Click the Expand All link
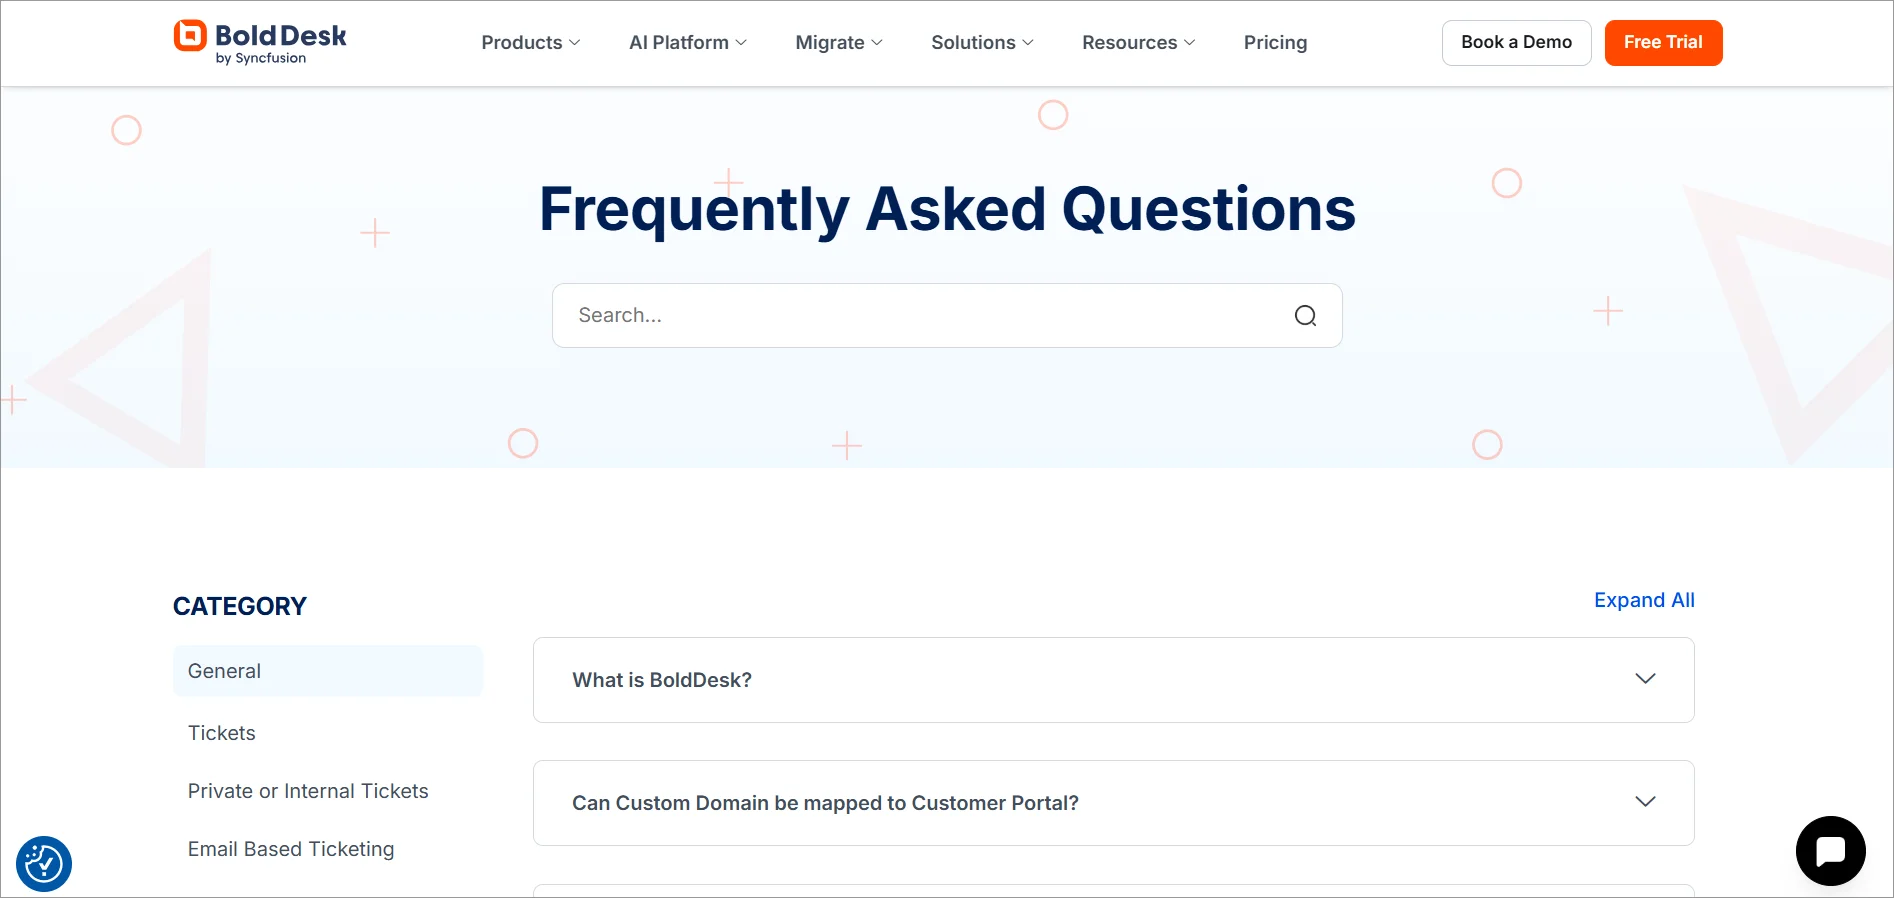This screenshot has height=898, width=1894. pyautogui.click(x=1644, y=600)
